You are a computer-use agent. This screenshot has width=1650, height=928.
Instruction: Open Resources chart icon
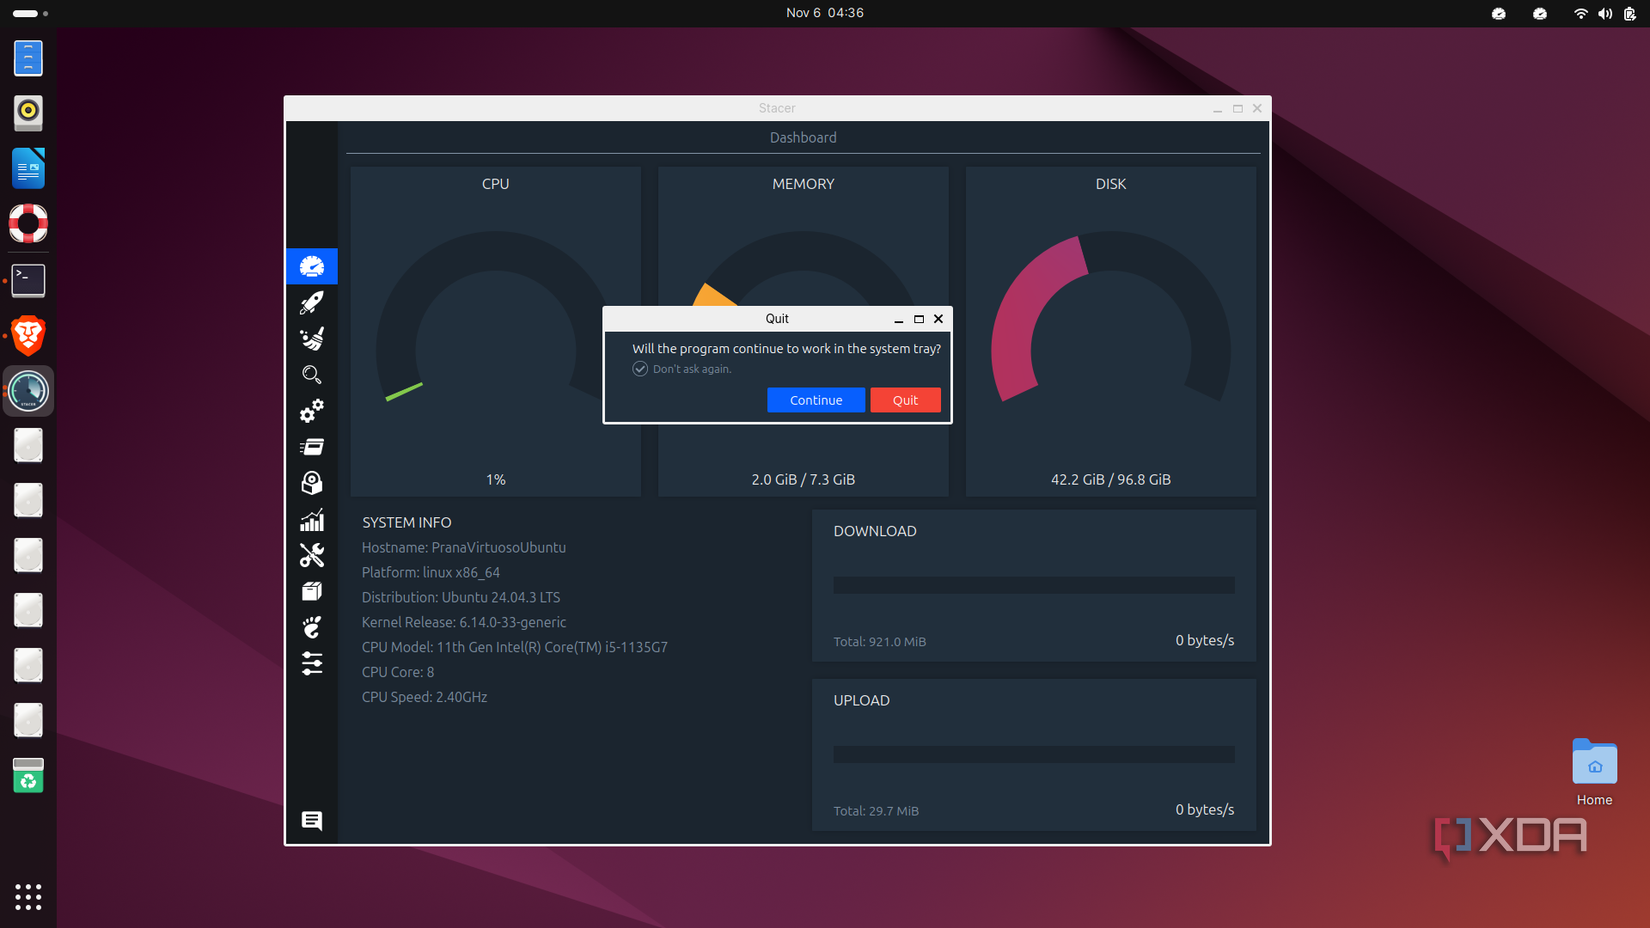click(x=312, y=519)
